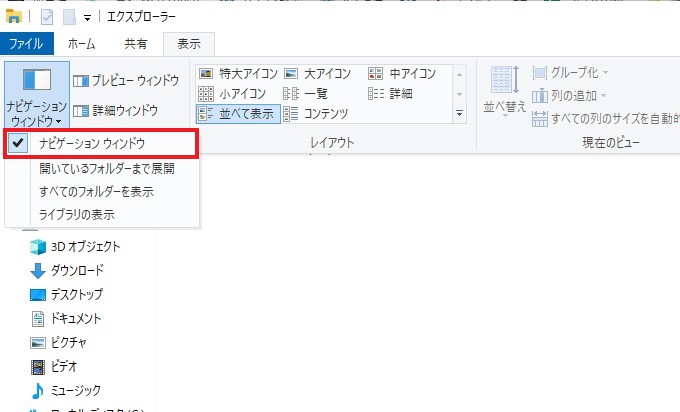Select 並べて表示 tiles layout
Screen dimensions: 680x412
239,114
